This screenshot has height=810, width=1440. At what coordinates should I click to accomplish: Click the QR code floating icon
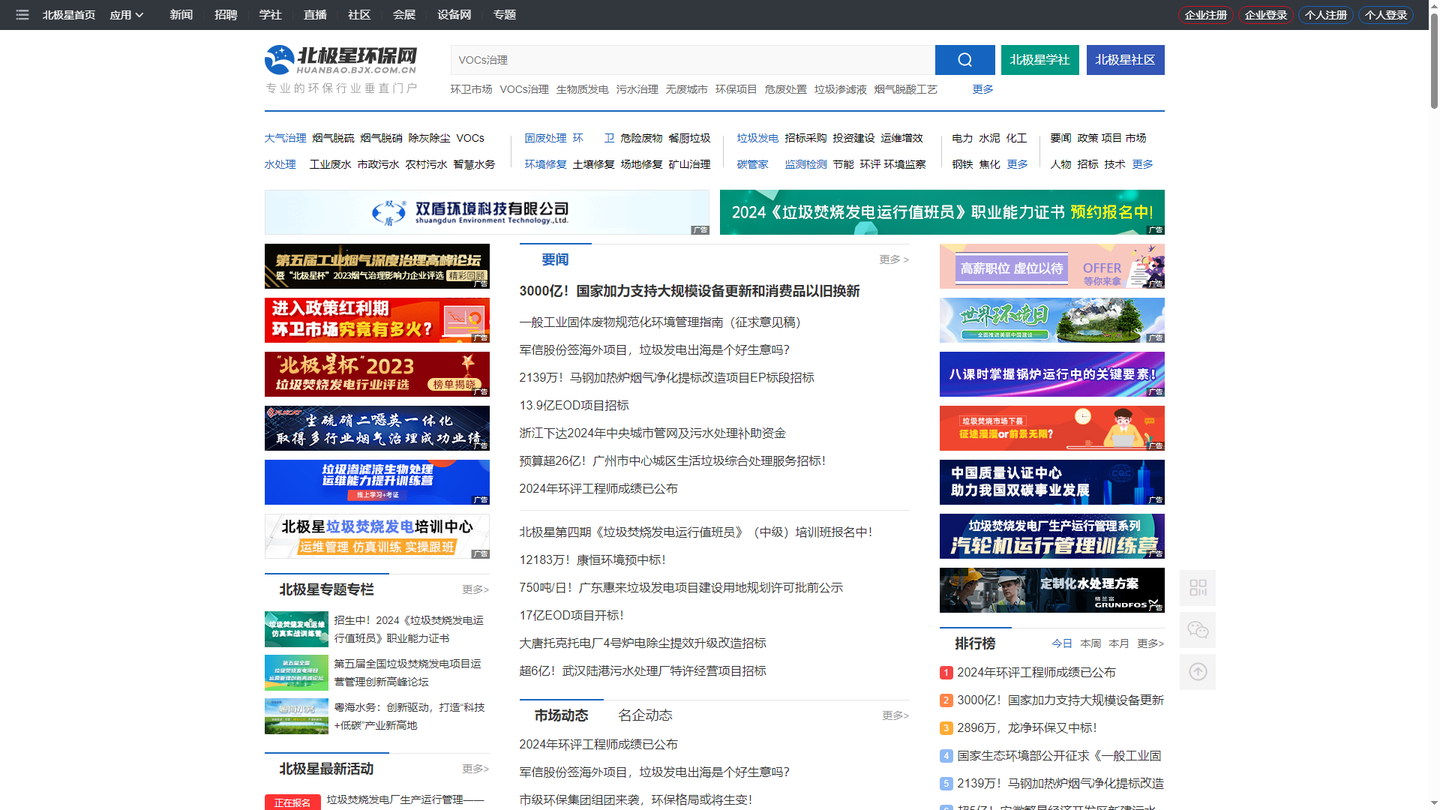coord(1198,588)
